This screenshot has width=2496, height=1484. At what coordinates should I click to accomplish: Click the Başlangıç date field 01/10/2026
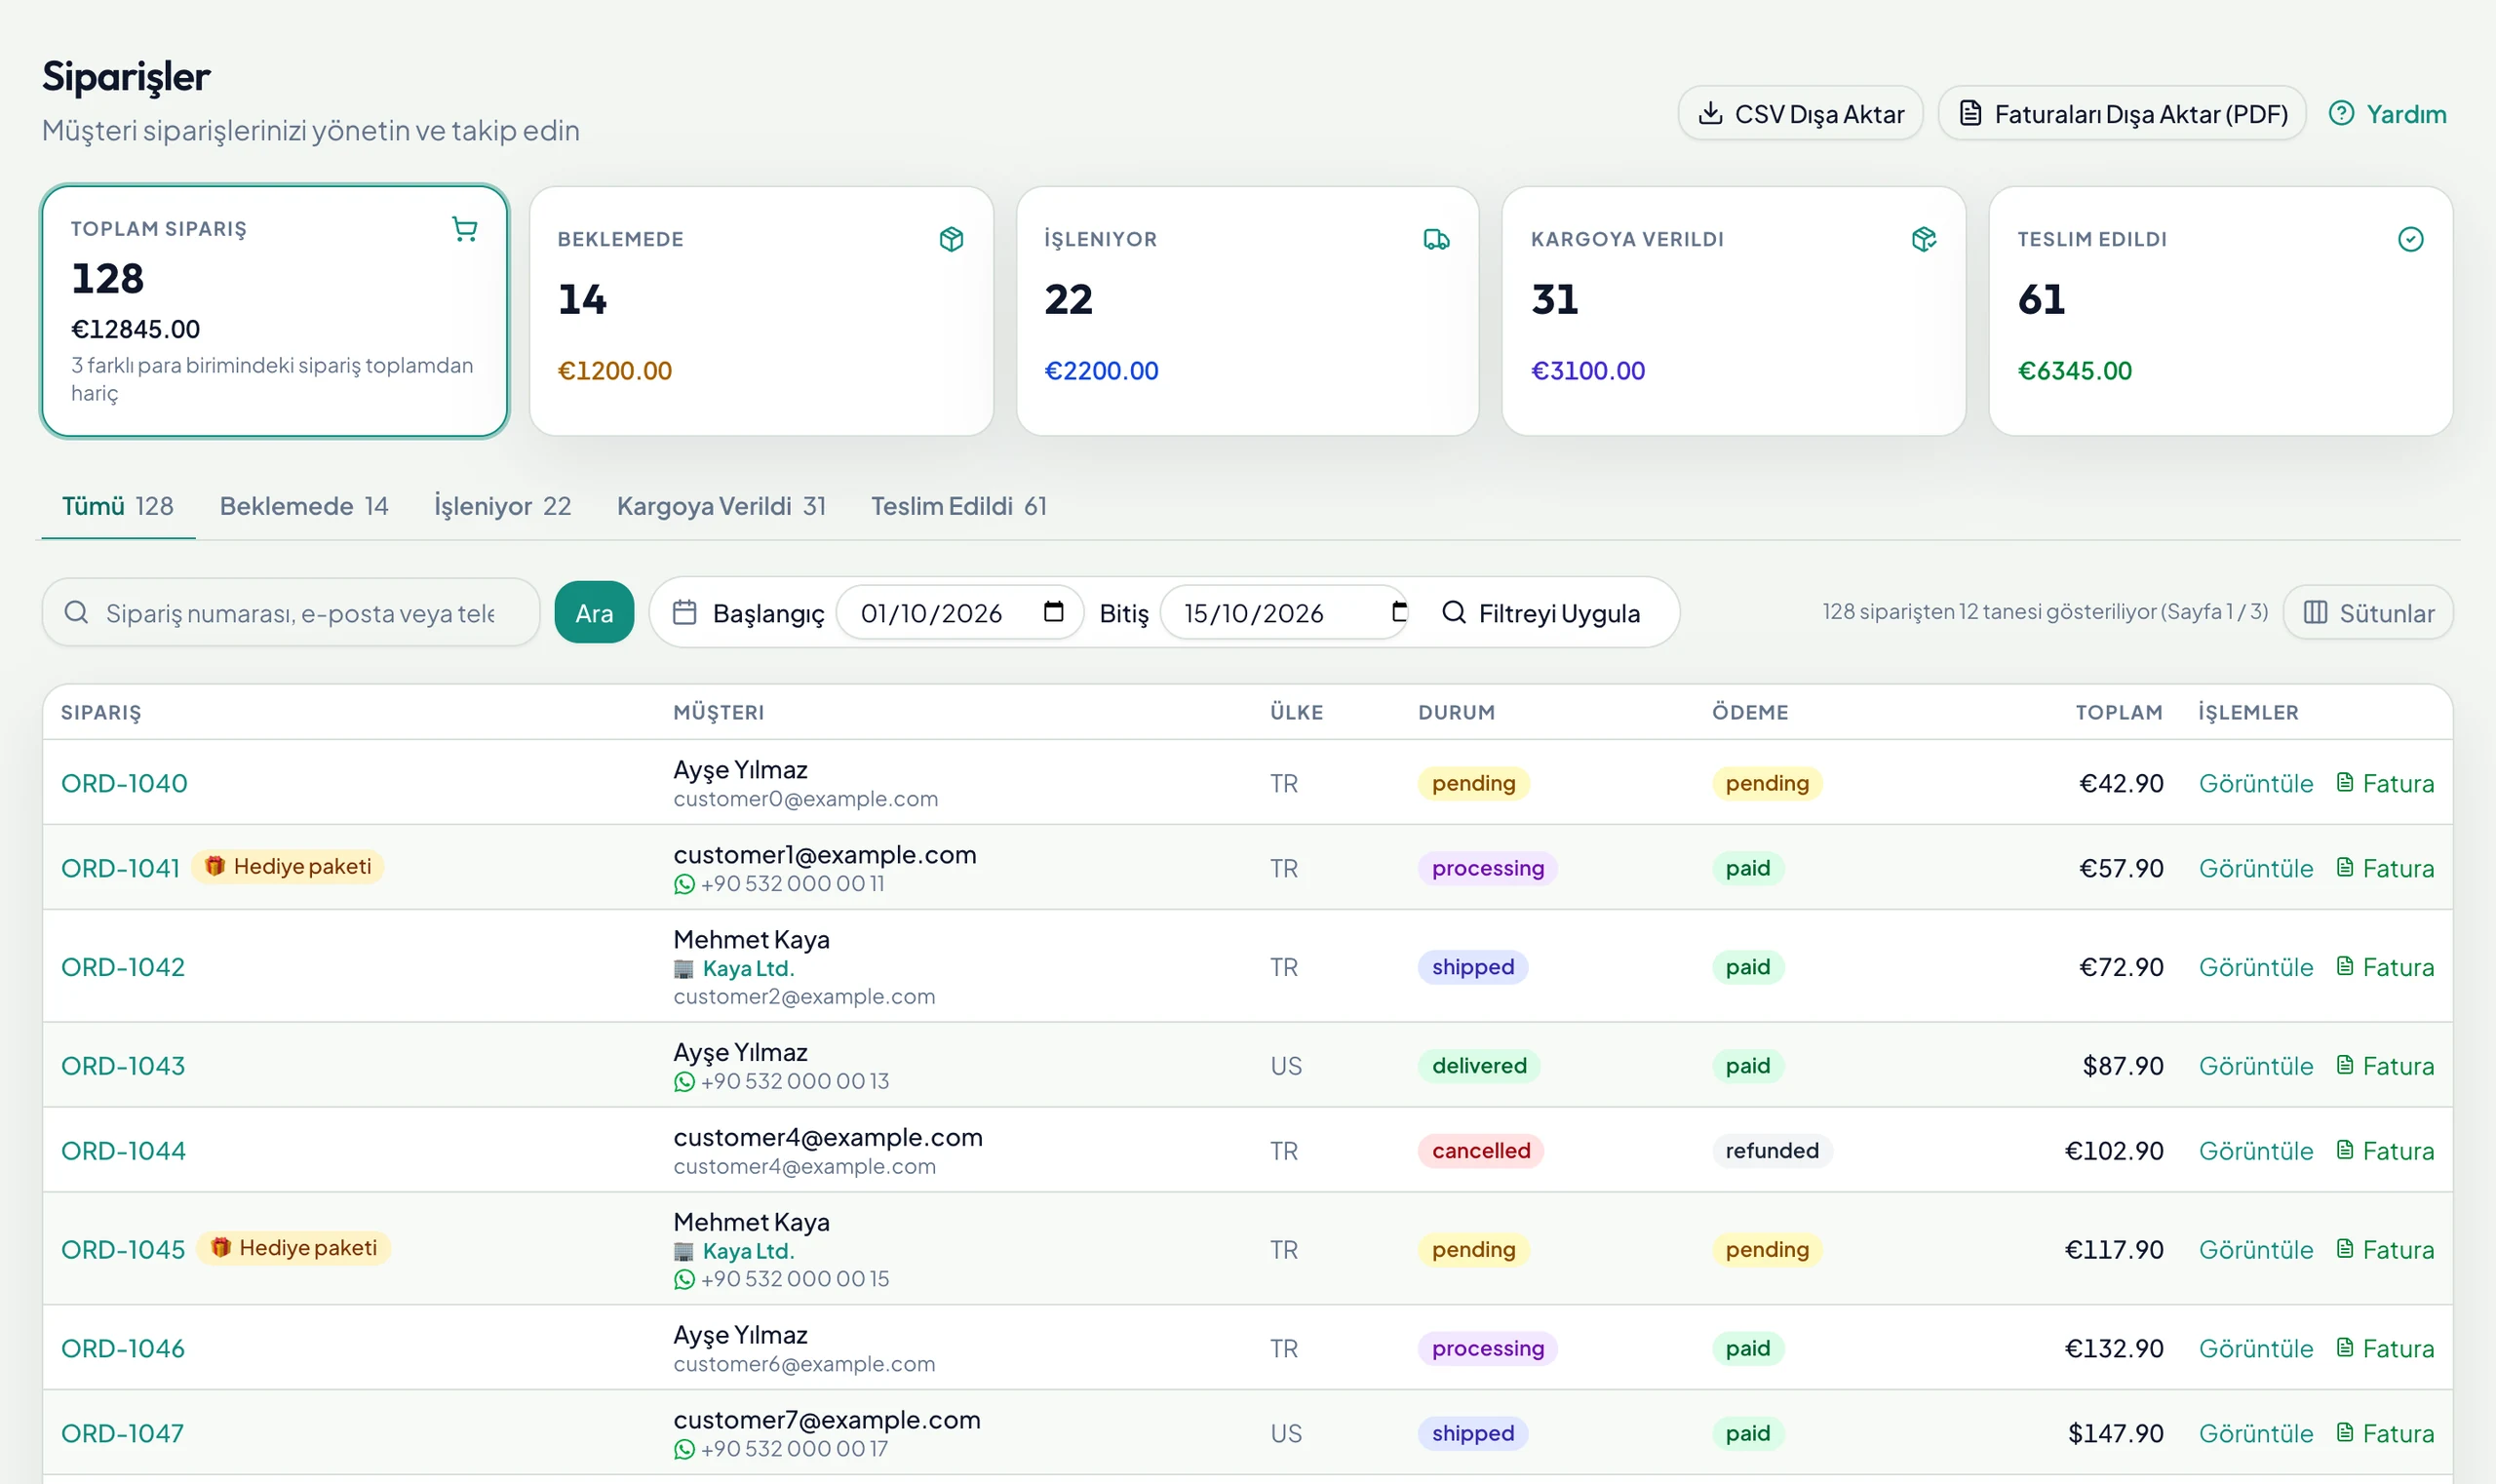point(959,612)
